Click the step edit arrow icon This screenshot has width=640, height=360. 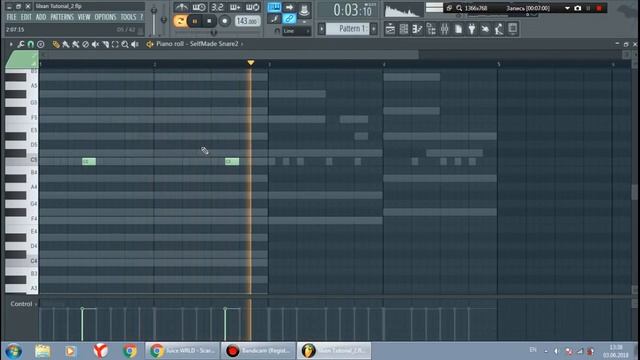(289, 7)
